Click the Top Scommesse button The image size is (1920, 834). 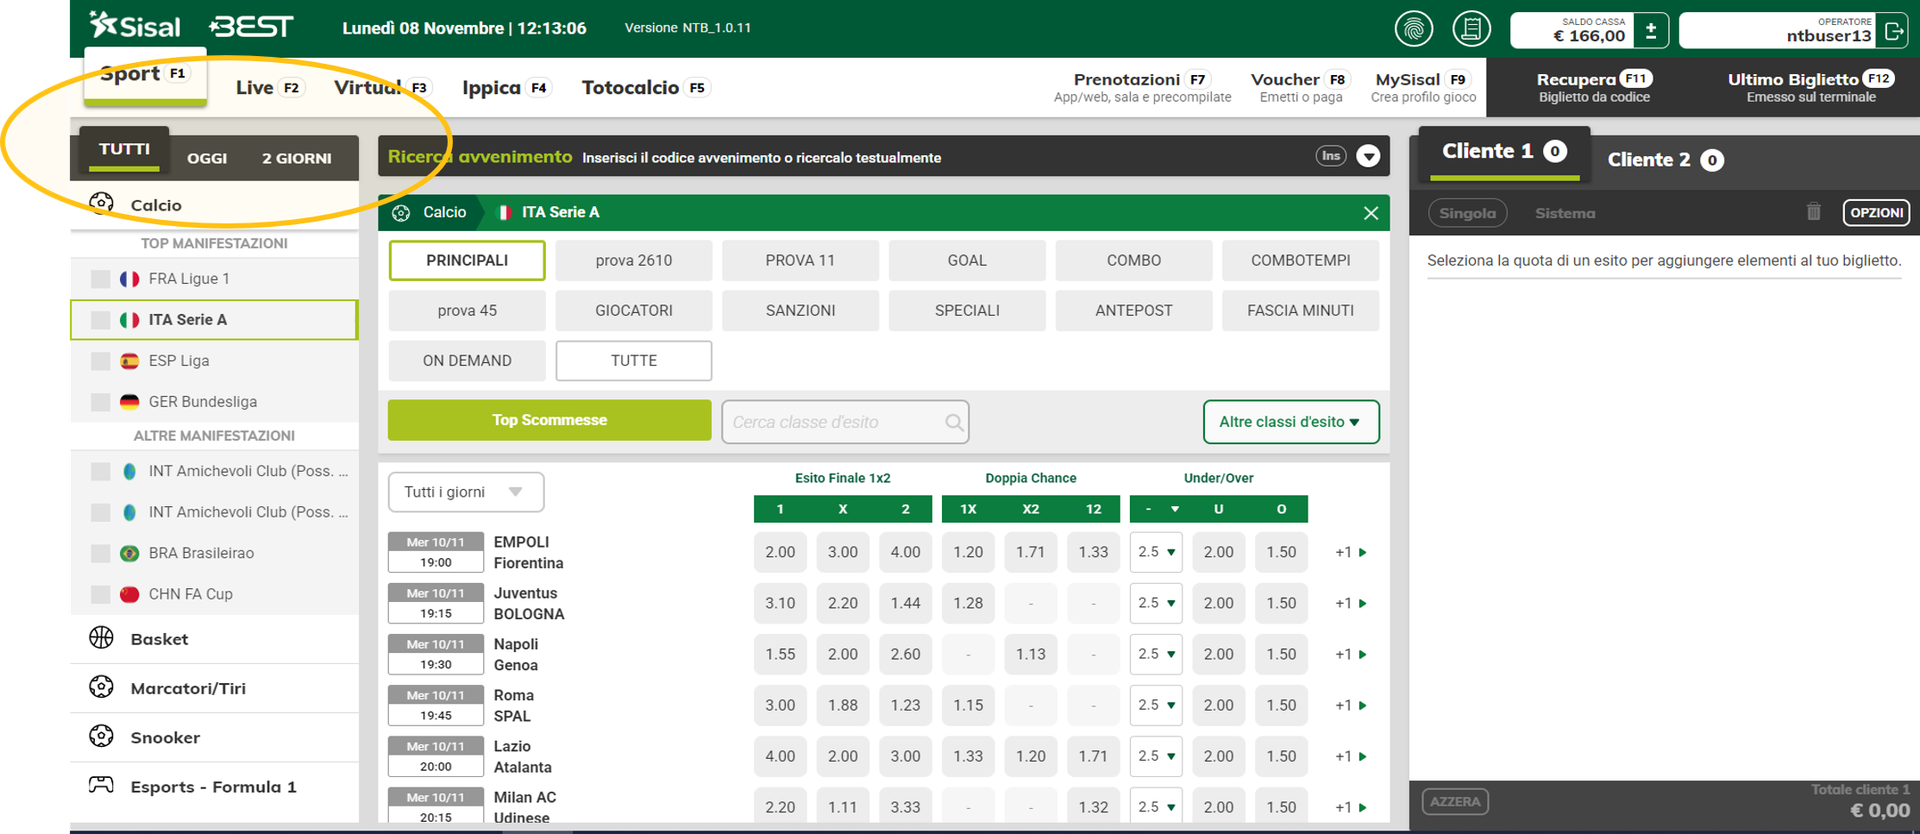tap(549, 420)
